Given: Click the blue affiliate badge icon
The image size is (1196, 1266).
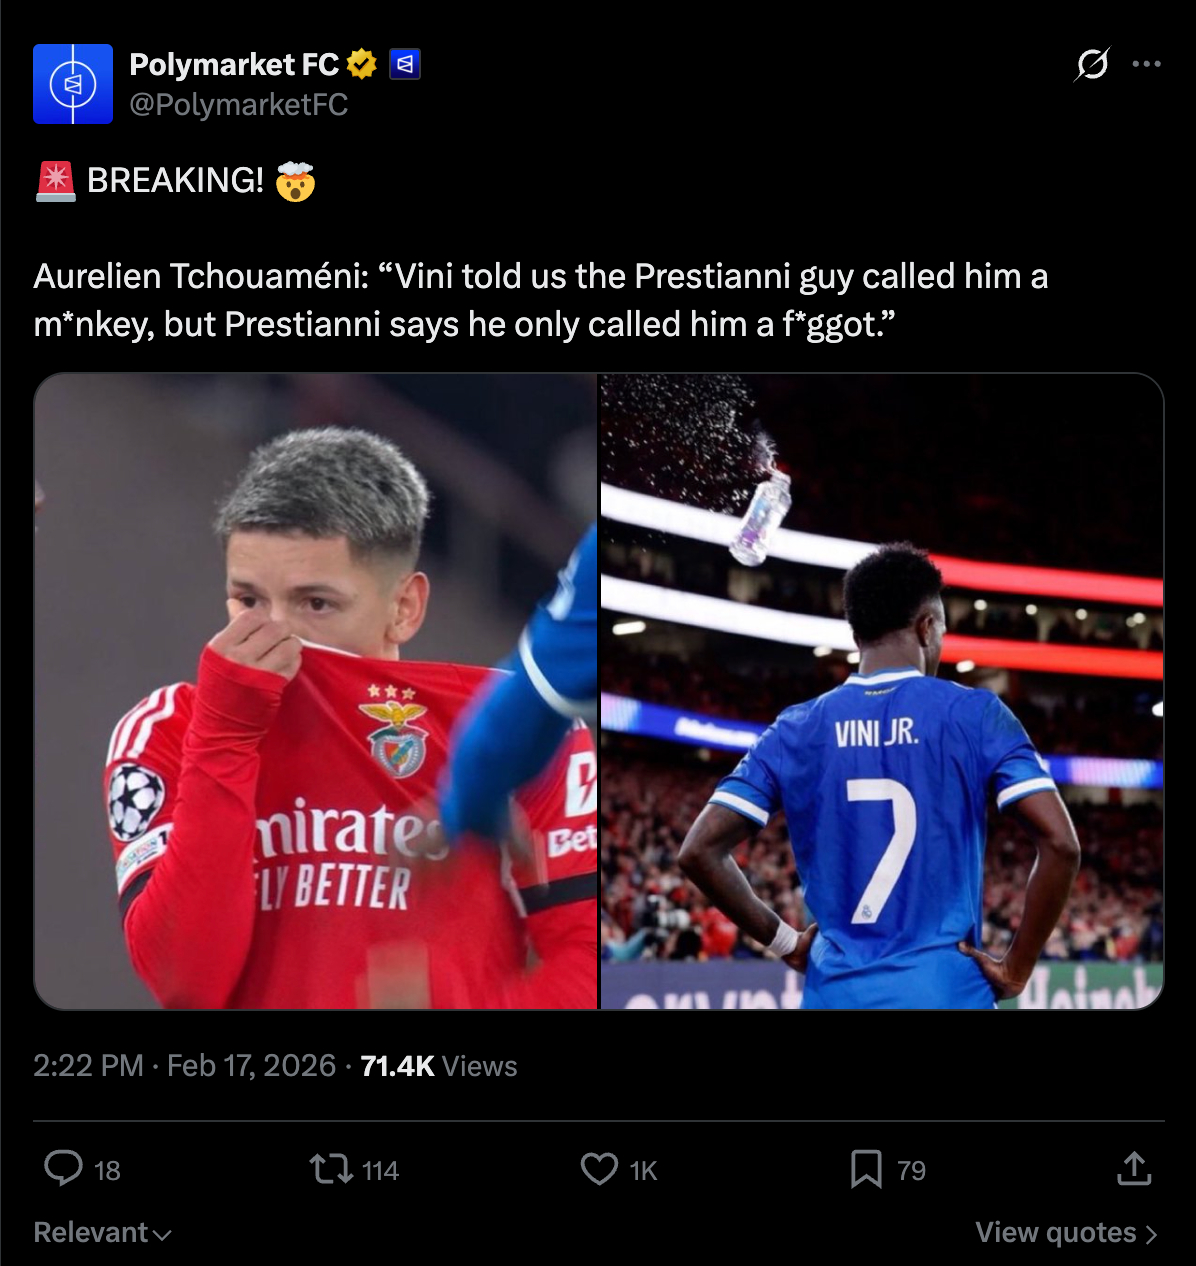Looking at the screenshot, I should tap(404, 65).
